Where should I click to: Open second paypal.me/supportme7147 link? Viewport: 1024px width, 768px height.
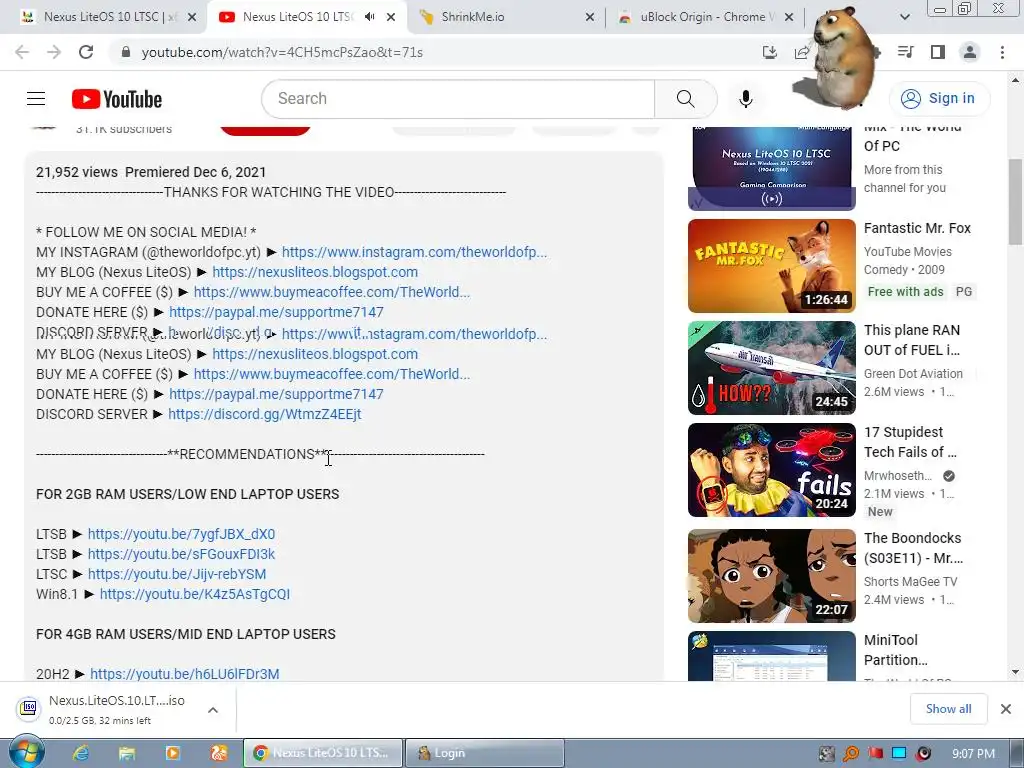coord(276,394)
